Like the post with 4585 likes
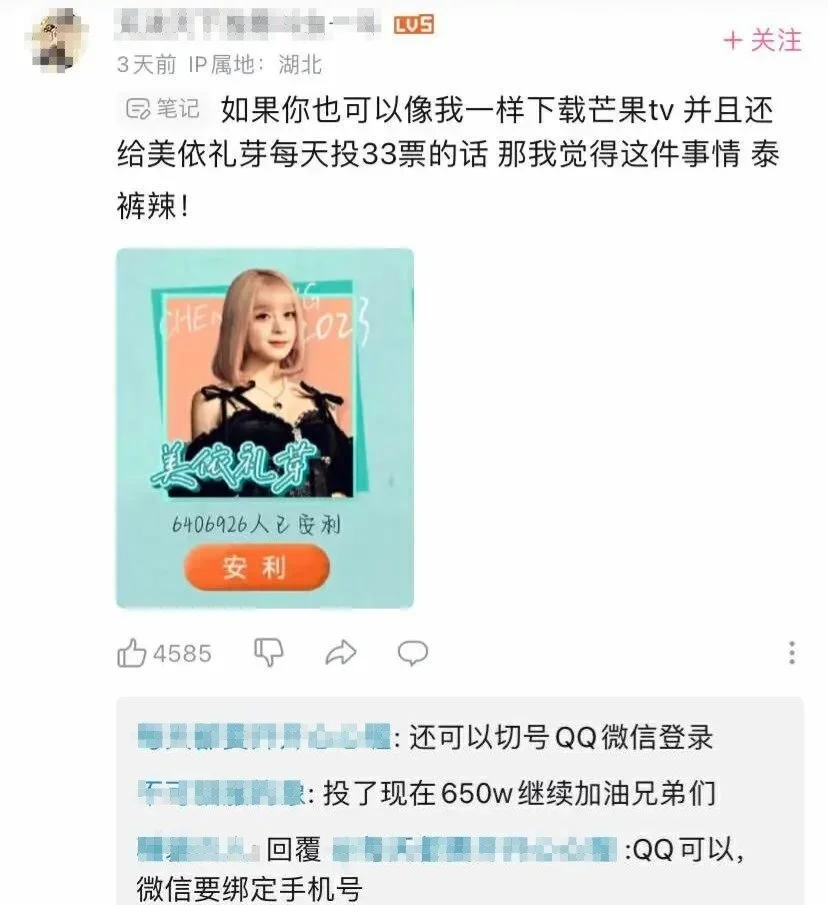Image resolution: width=828 pixels, height=905 pixels. 132,653
